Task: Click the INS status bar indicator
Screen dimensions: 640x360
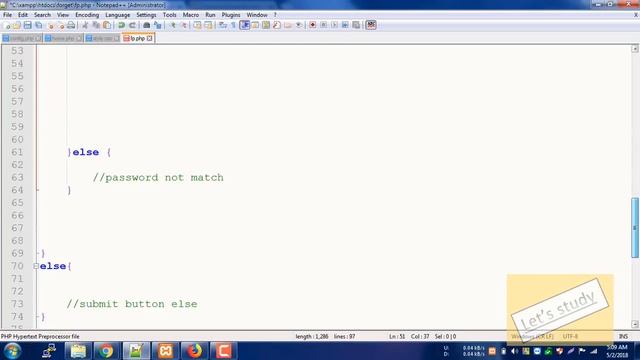Action: click(623, 337)
